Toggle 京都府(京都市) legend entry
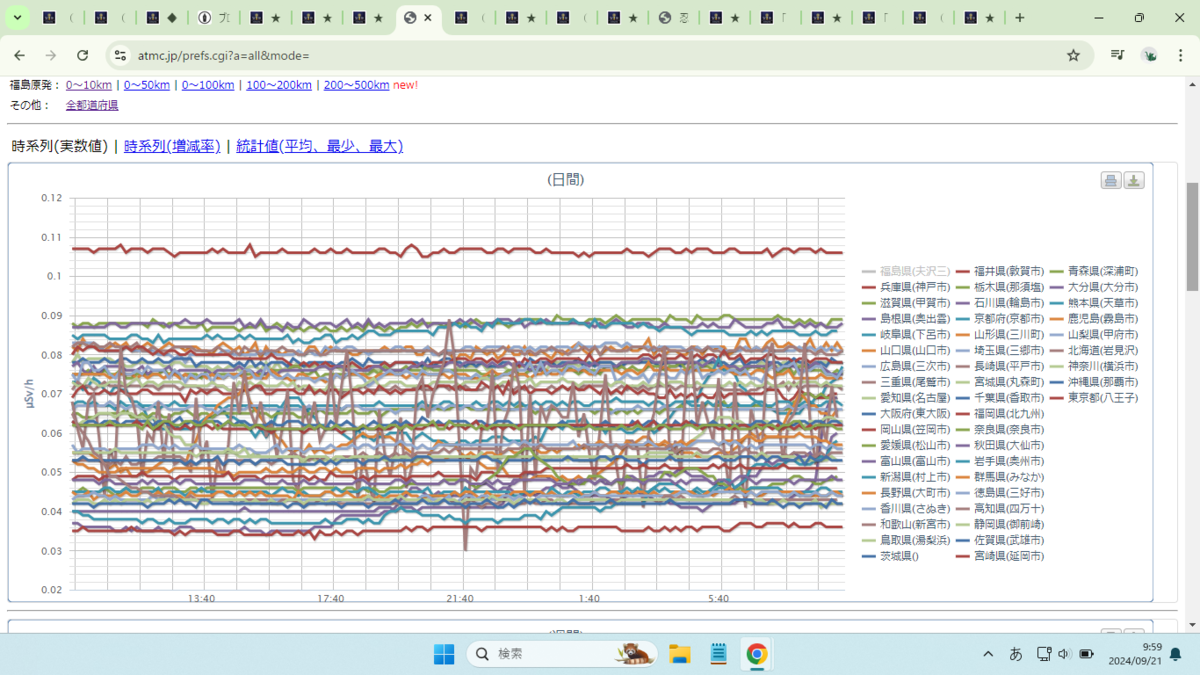 tap(1000, 318)
